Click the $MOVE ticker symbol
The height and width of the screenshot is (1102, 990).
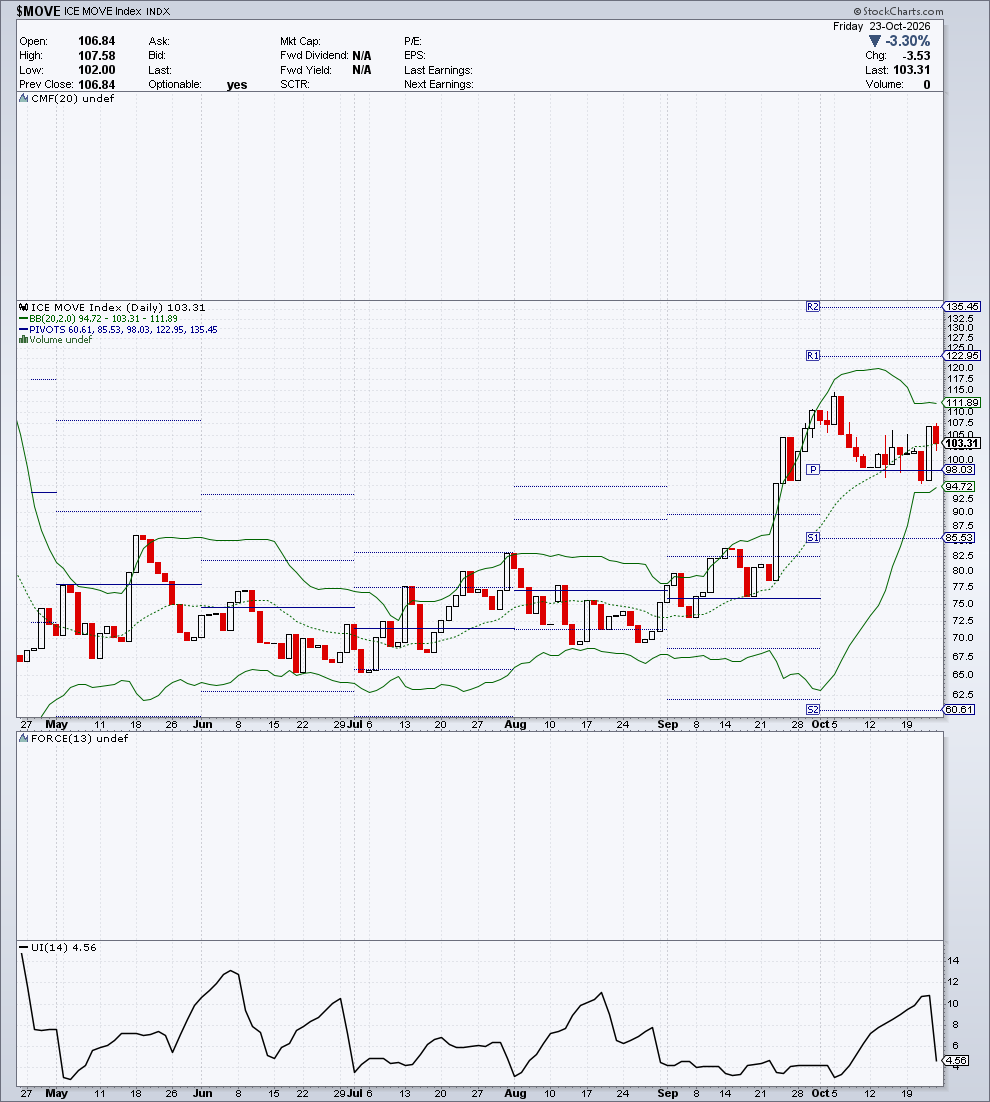(39, 11)
